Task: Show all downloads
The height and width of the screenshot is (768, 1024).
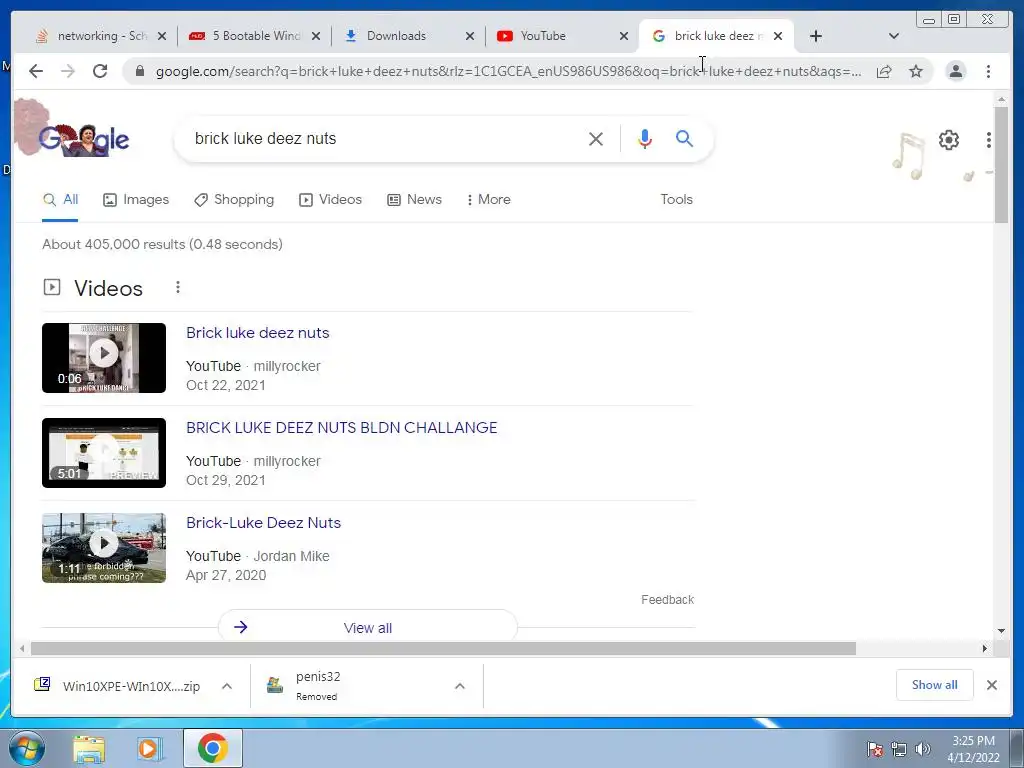Action: tap(935, 685)
